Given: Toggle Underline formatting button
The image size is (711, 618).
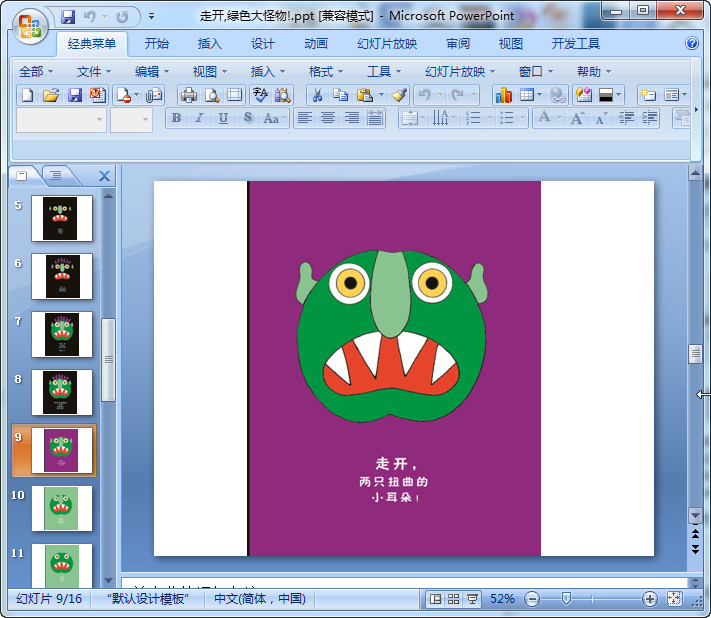Looking at the screenshot, I should click(222, 118).
